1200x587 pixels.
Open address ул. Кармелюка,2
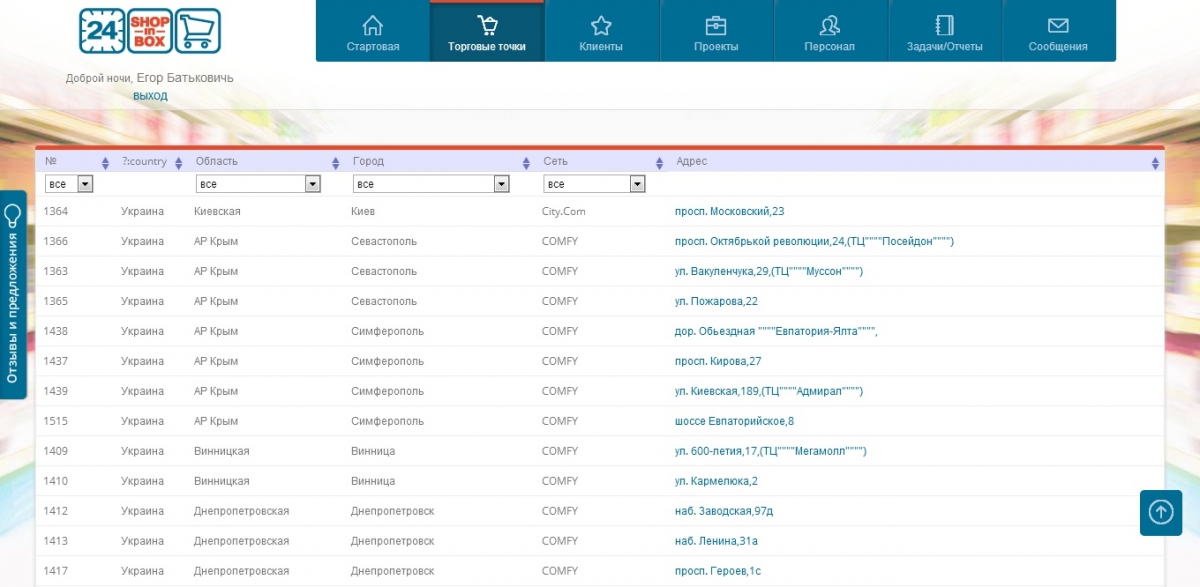click(716, 482)
